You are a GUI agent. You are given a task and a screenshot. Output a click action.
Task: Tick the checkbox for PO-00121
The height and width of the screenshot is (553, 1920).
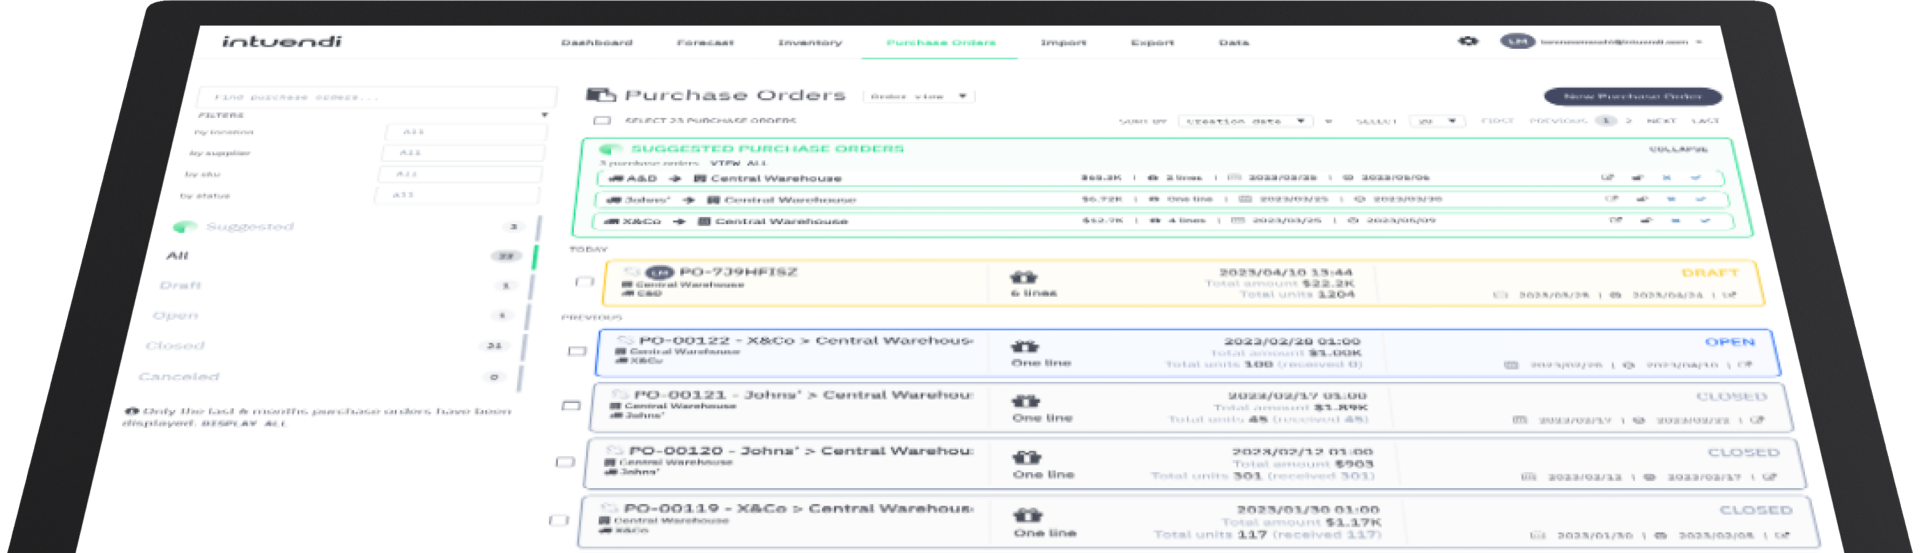[x=571, y=406]
